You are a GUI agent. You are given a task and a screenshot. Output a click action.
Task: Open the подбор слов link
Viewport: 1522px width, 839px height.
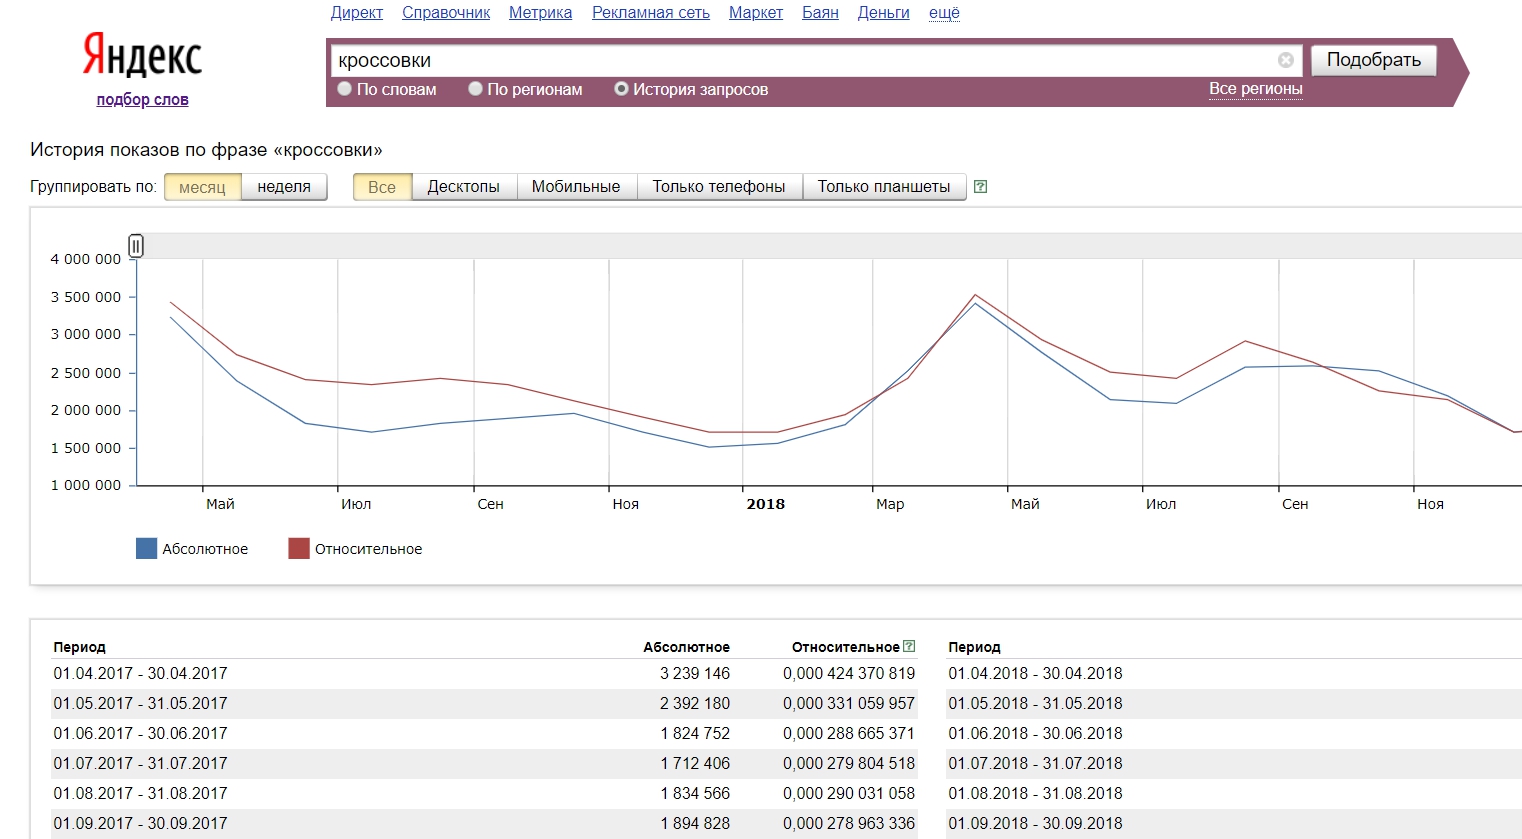tap(142, 100)
